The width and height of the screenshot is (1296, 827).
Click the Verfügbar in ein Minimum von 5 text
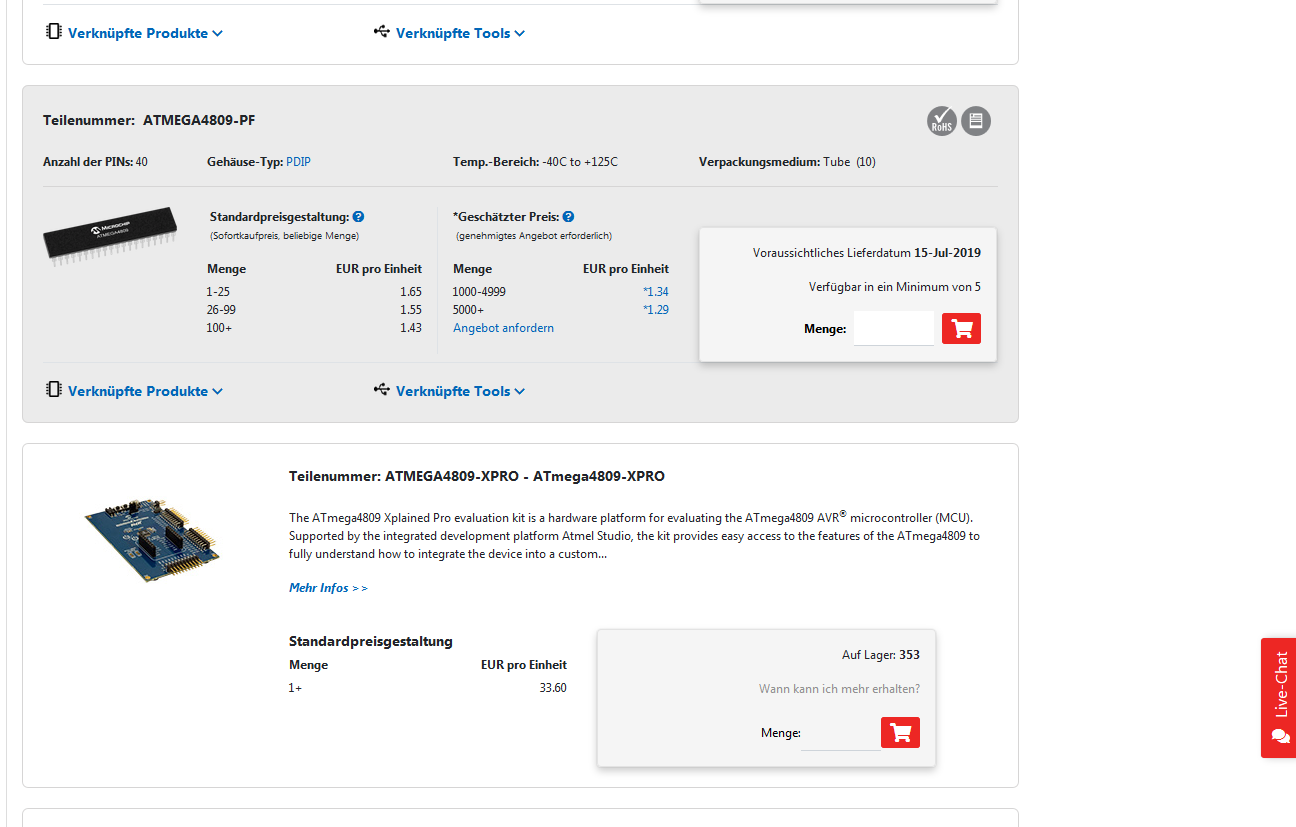tap(895, 287)
